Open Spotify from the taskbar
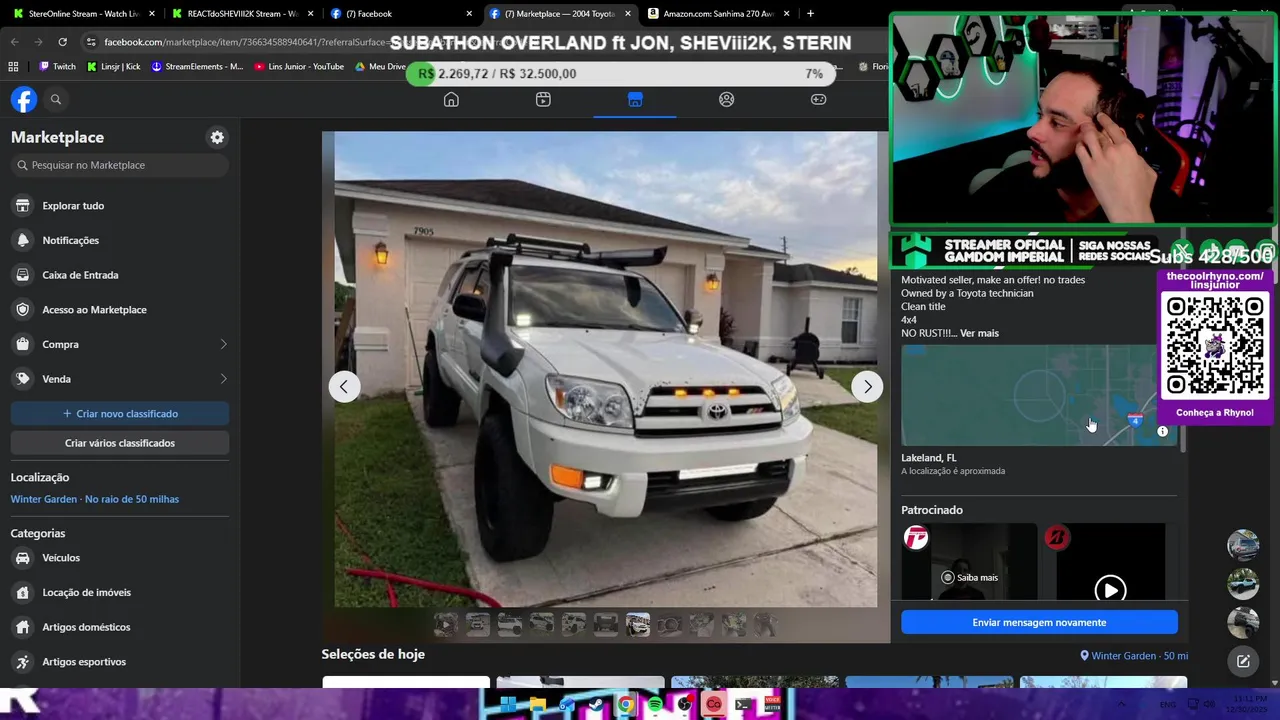This screenshot has height=720, width=1280. click(x=655, y=705)
